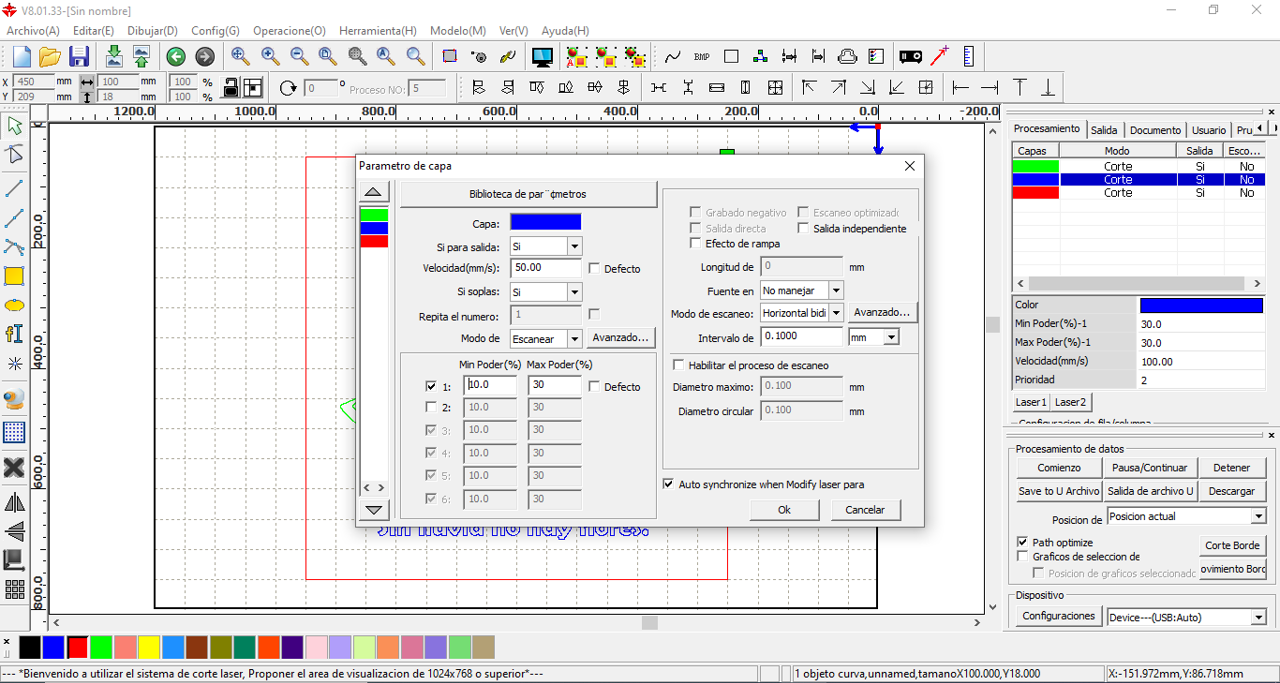Image resolution: width=1280 pixels, height=683 pixels.
Task: Switch to the Salida tab
Action: point(1104,130)
